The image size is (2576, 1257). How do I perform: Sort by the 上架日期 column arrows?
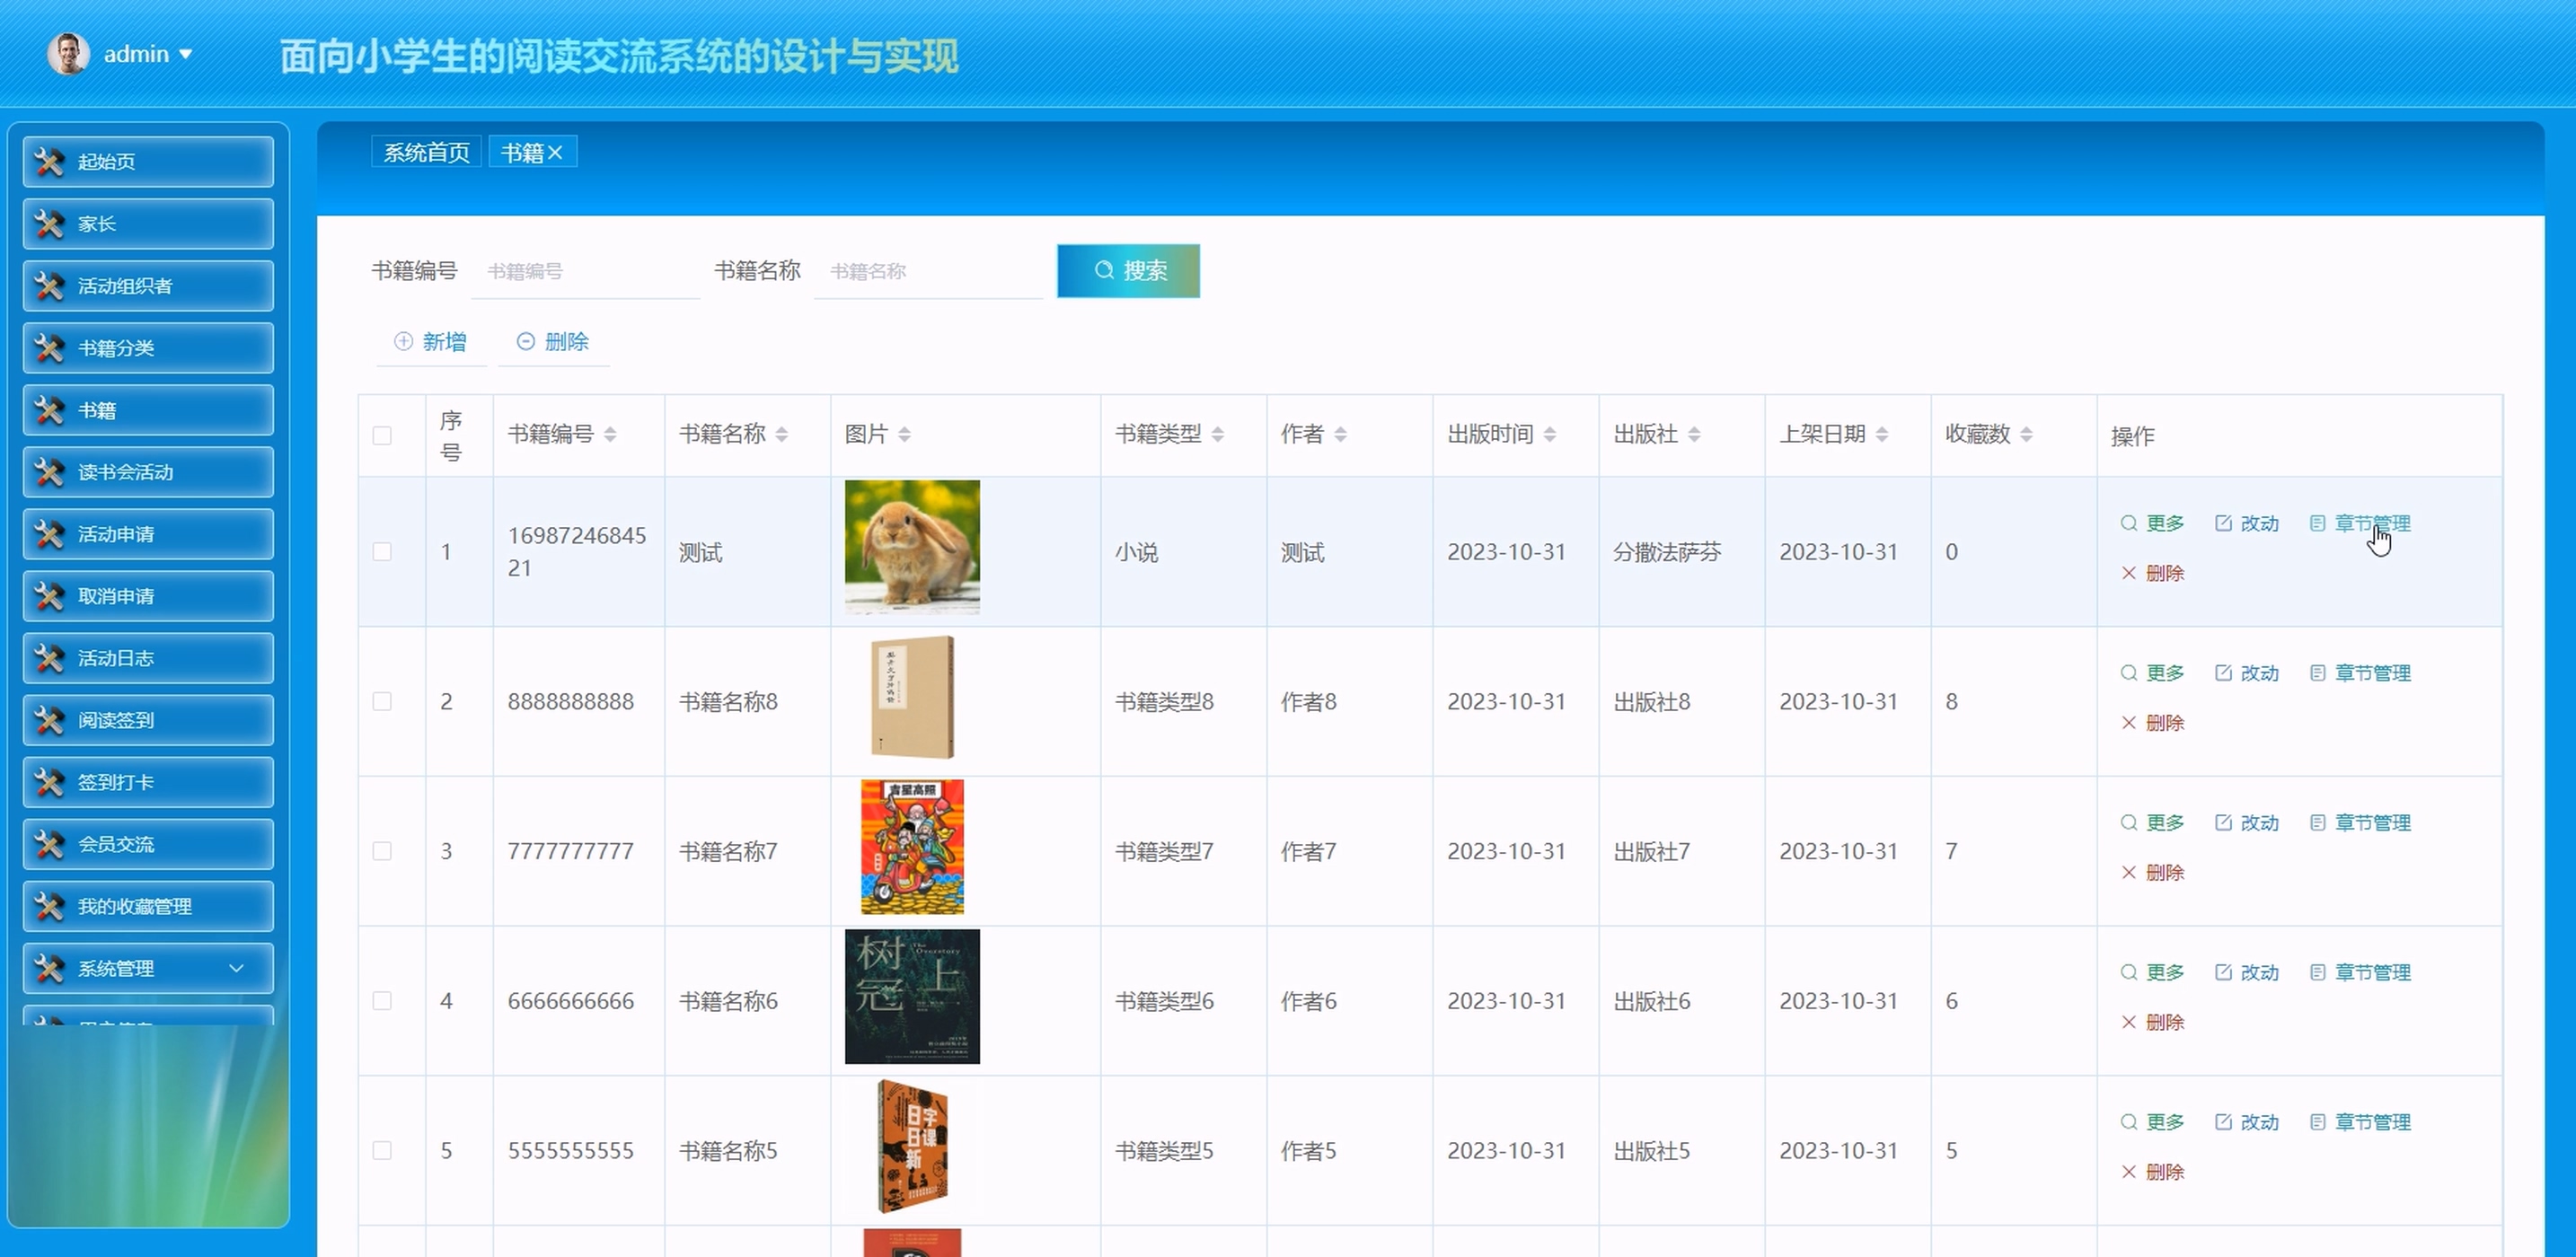(1882, 434)
